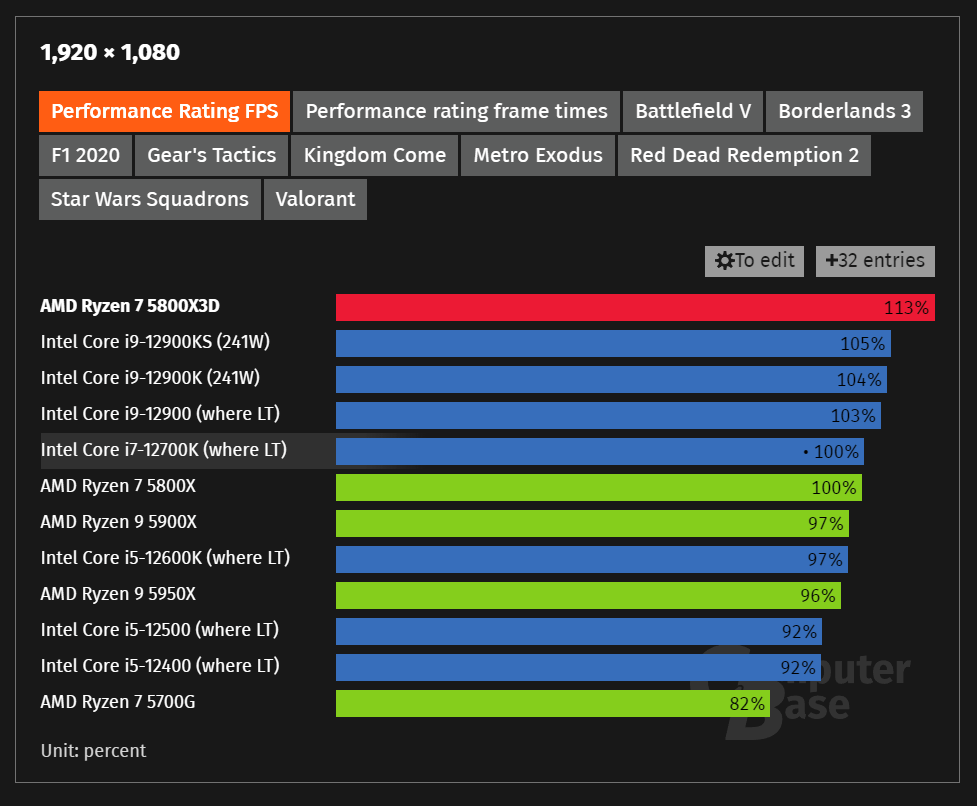
Task: Select the Intel Core i9-12900KS (241W) label
Action: tap(155, 343)
